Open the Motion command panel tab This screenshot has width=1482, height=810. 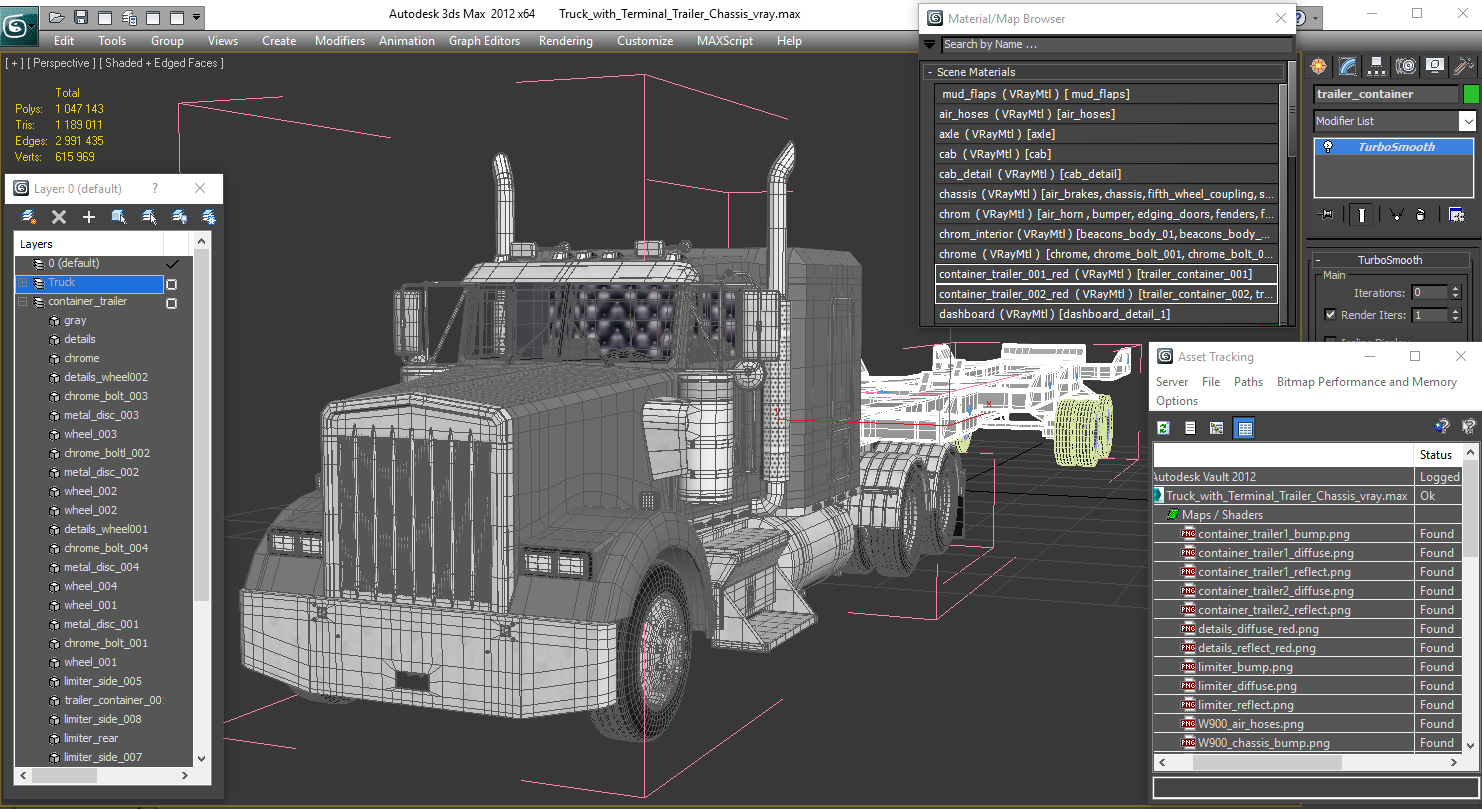tap(1406, 66)
